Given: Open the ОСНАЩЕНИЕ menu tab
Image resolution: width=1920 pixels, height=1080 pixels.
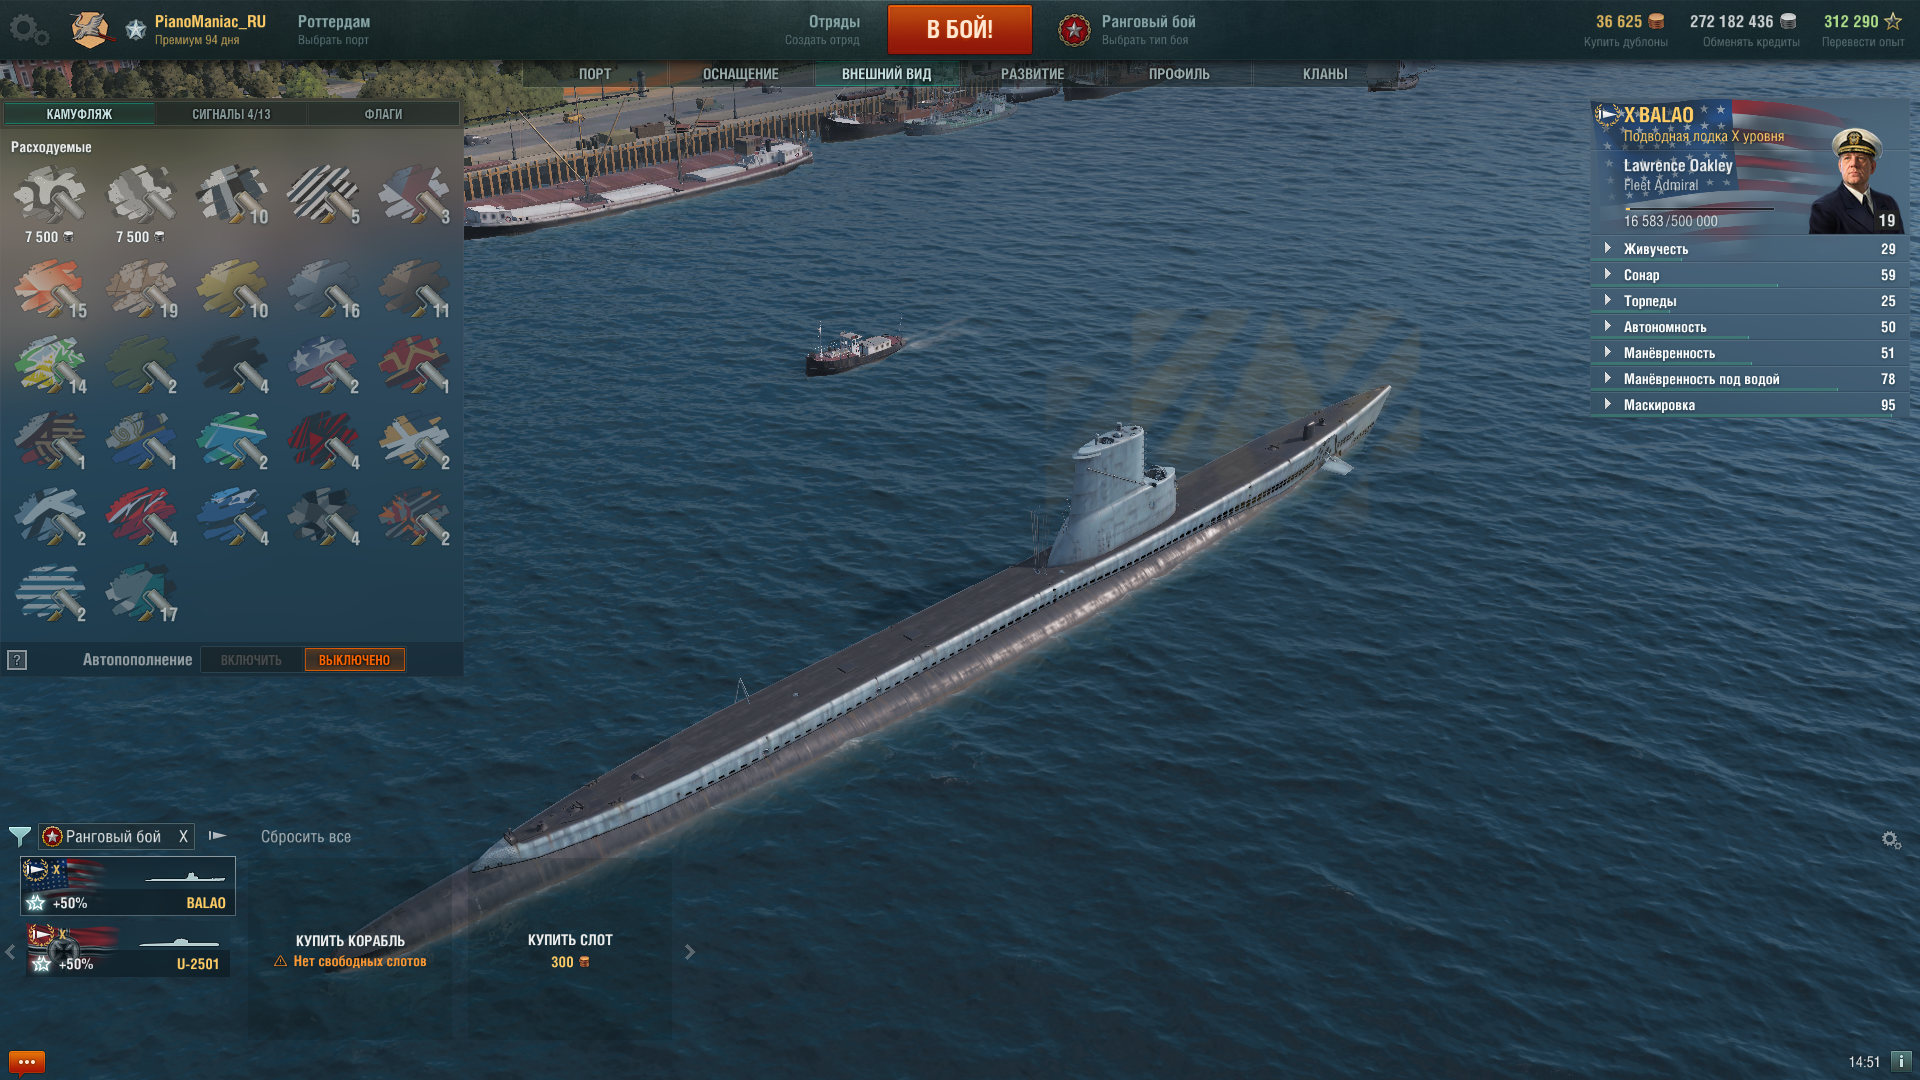Looking at the screenshot, I should [x=740, y=74].
